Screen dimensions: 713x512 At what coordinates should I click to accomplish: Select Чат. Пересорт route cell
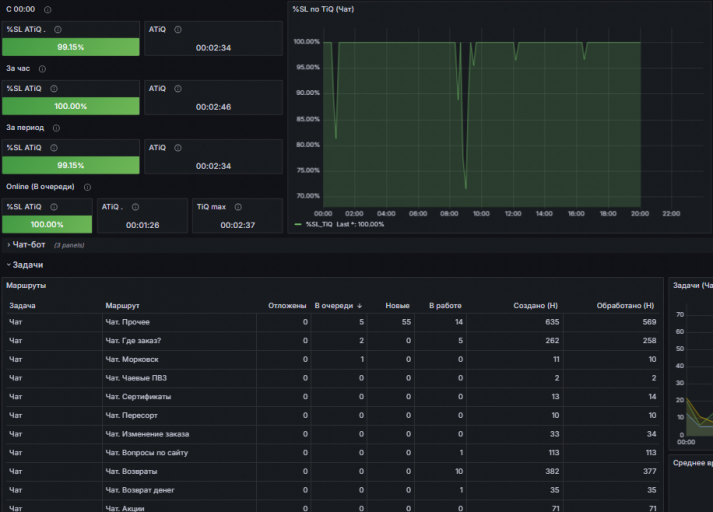pos(179,415)
